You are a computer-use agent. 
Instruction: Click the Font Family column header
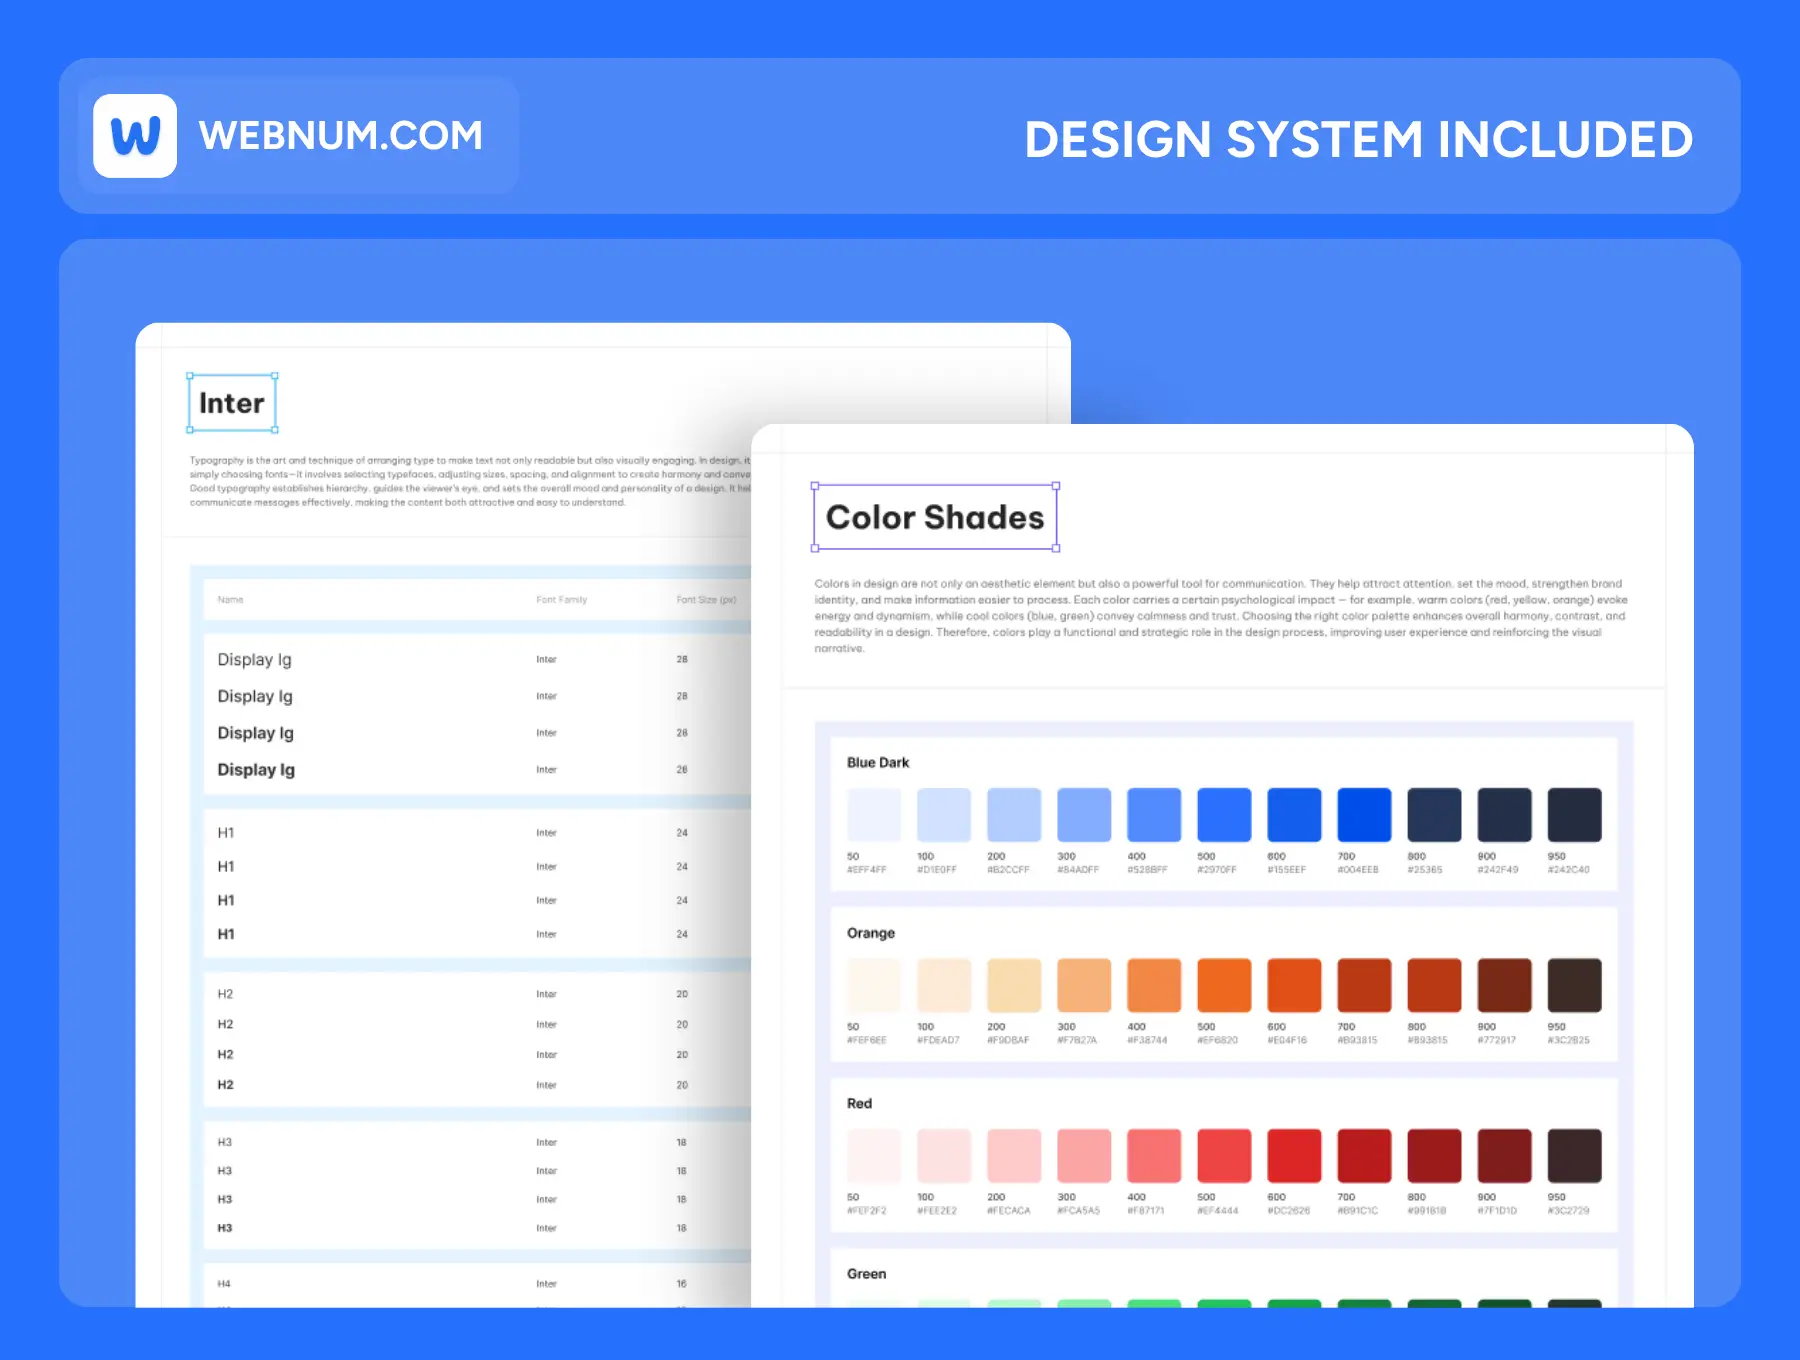pos(561,600)
